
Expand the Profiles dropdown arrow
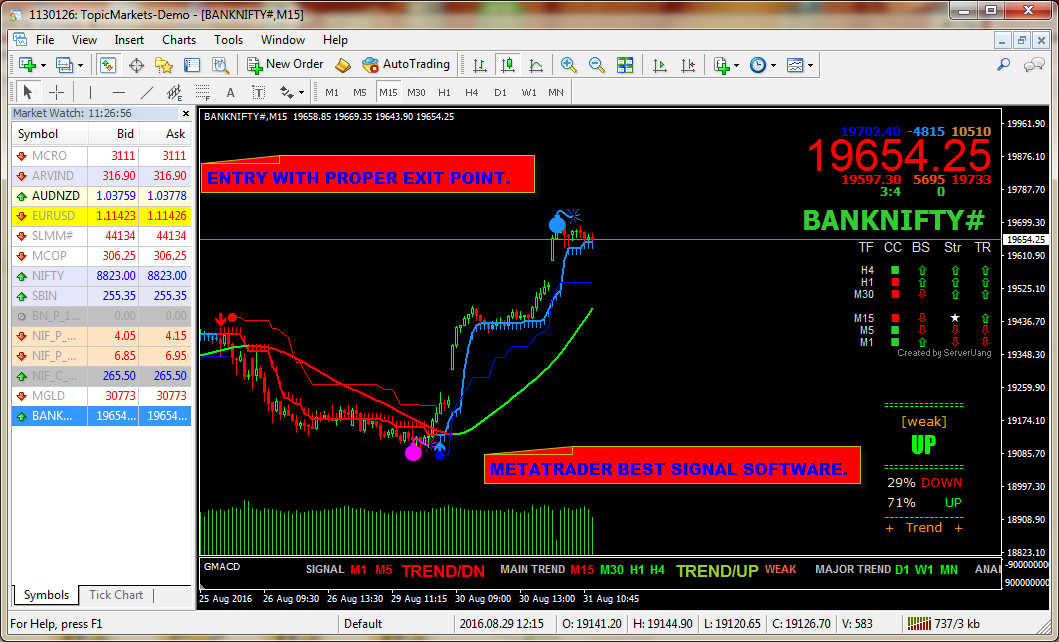pos(80,65)
